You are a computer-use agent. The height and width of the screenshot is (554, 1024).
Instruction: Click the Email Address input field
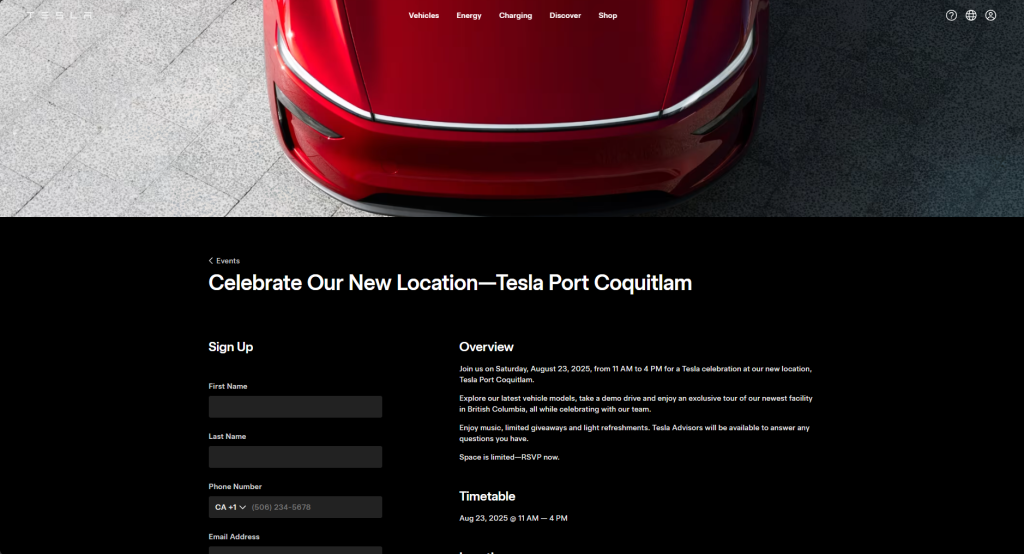[295, 550]
